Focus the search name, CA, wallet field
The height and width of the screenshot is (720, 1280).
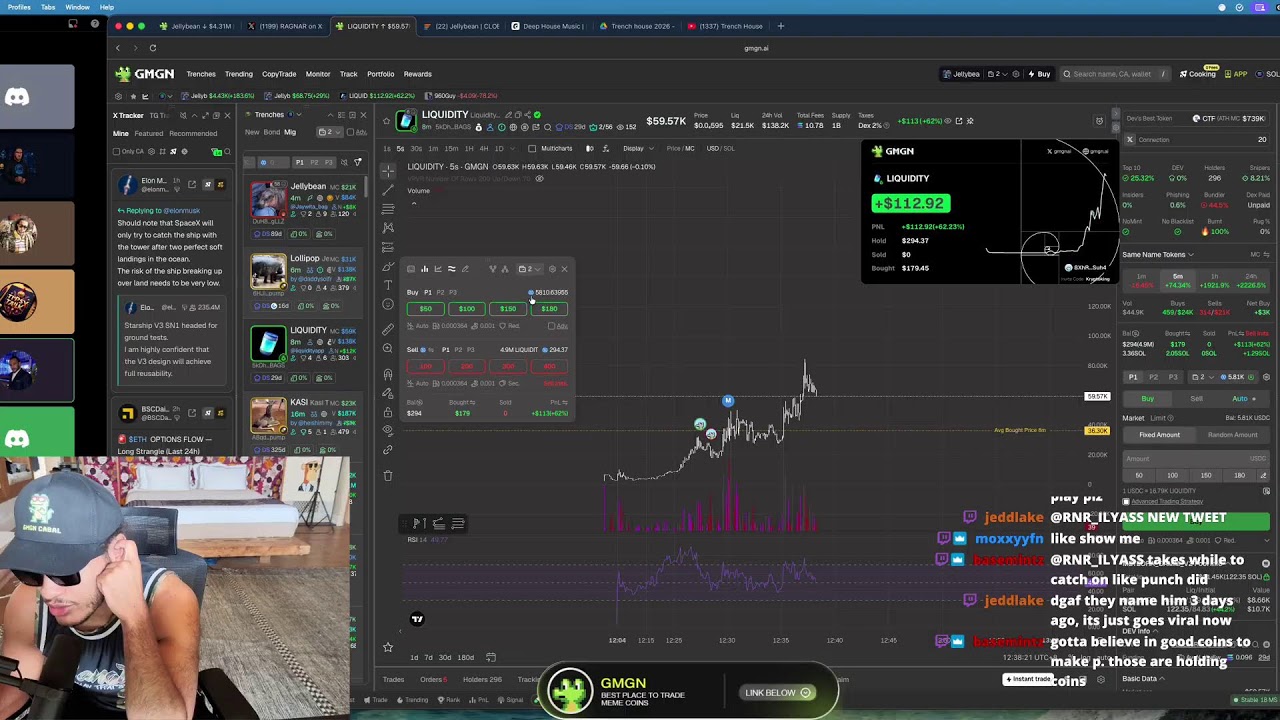[1113, 74]
